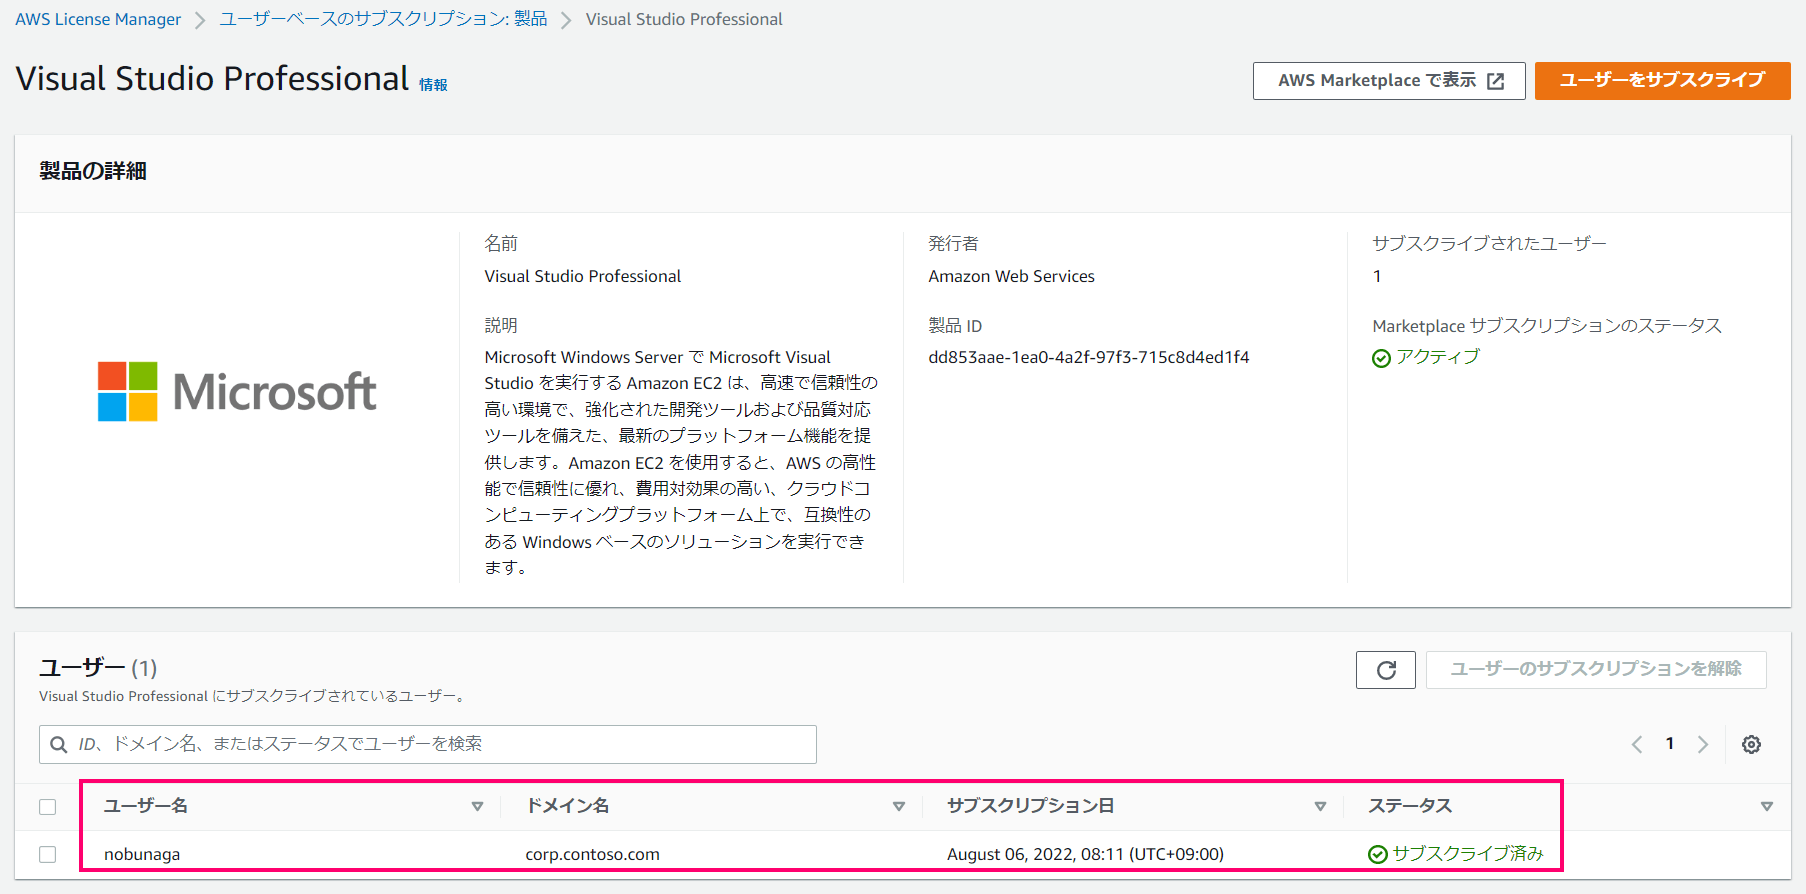Click the Visual Studio Professional name value

click(x=582, y=276)
